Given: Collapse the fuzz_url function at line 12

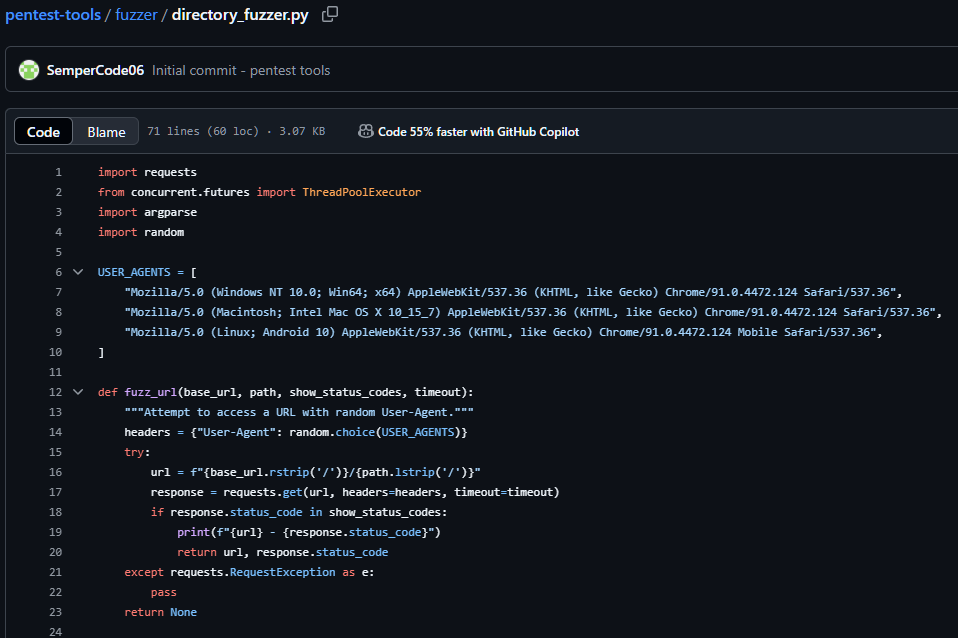Looking at the screenshot, I should [x=78, y=392].
